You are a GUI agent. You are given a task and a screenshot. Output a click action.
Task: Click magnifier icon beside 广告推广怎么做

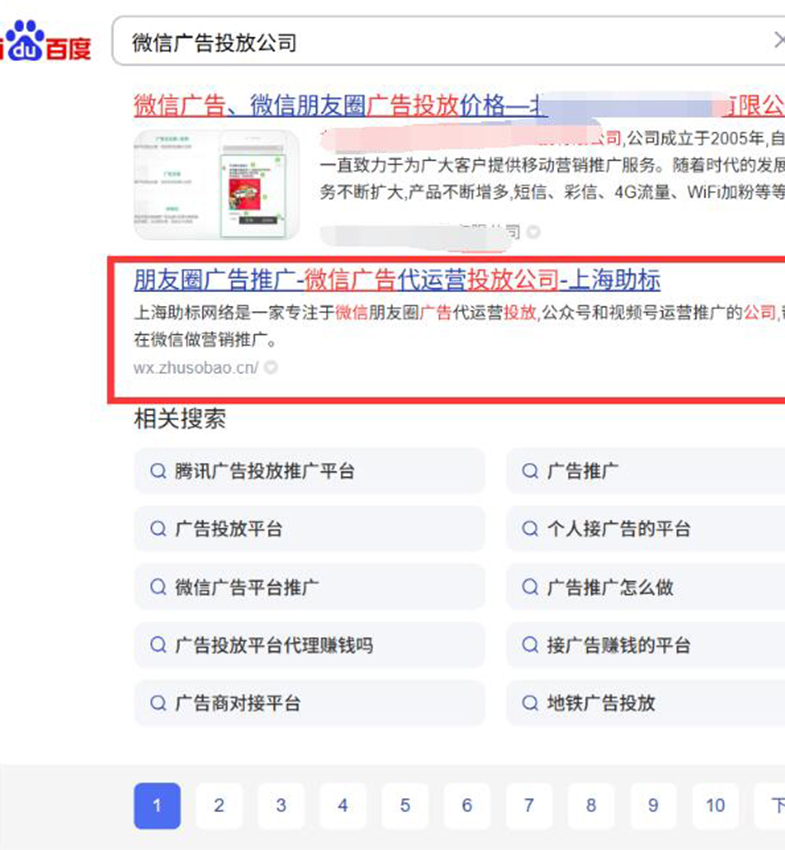tap(530, 587)
